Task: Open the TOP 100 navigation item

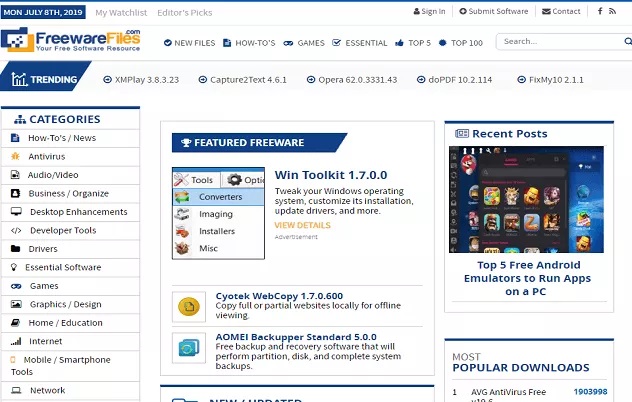Action: [x=461, y=43]
